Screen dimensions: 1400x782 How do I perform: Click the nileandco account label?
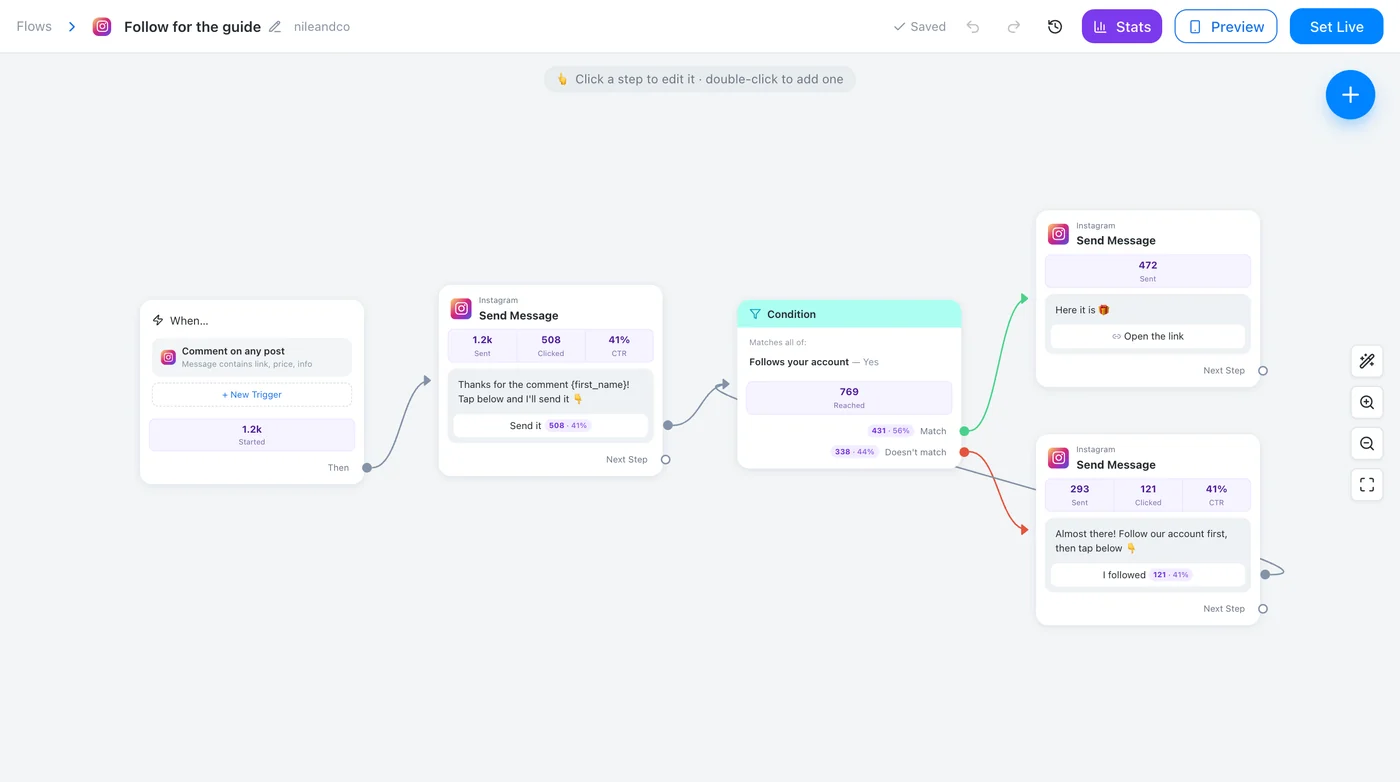[322, 27]
